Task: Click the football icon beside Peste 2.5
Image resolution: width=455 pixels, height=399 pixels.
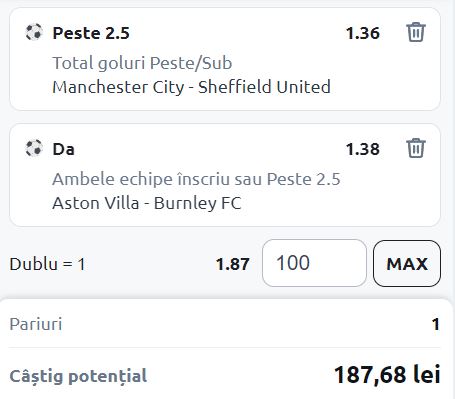Action: 34,32
